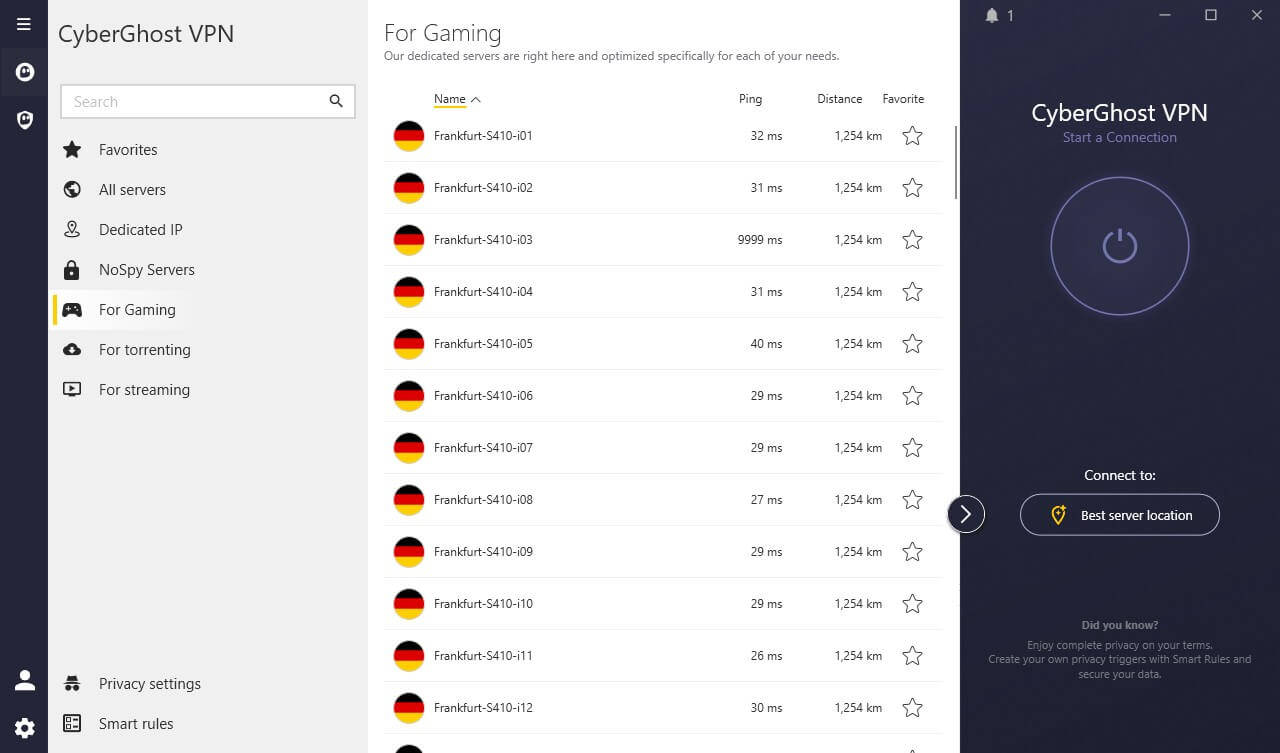Image resolution: width=1280 pixels, height=753 pixels.
Task: Open Smart rules
Action: click(x=136, y=724)
